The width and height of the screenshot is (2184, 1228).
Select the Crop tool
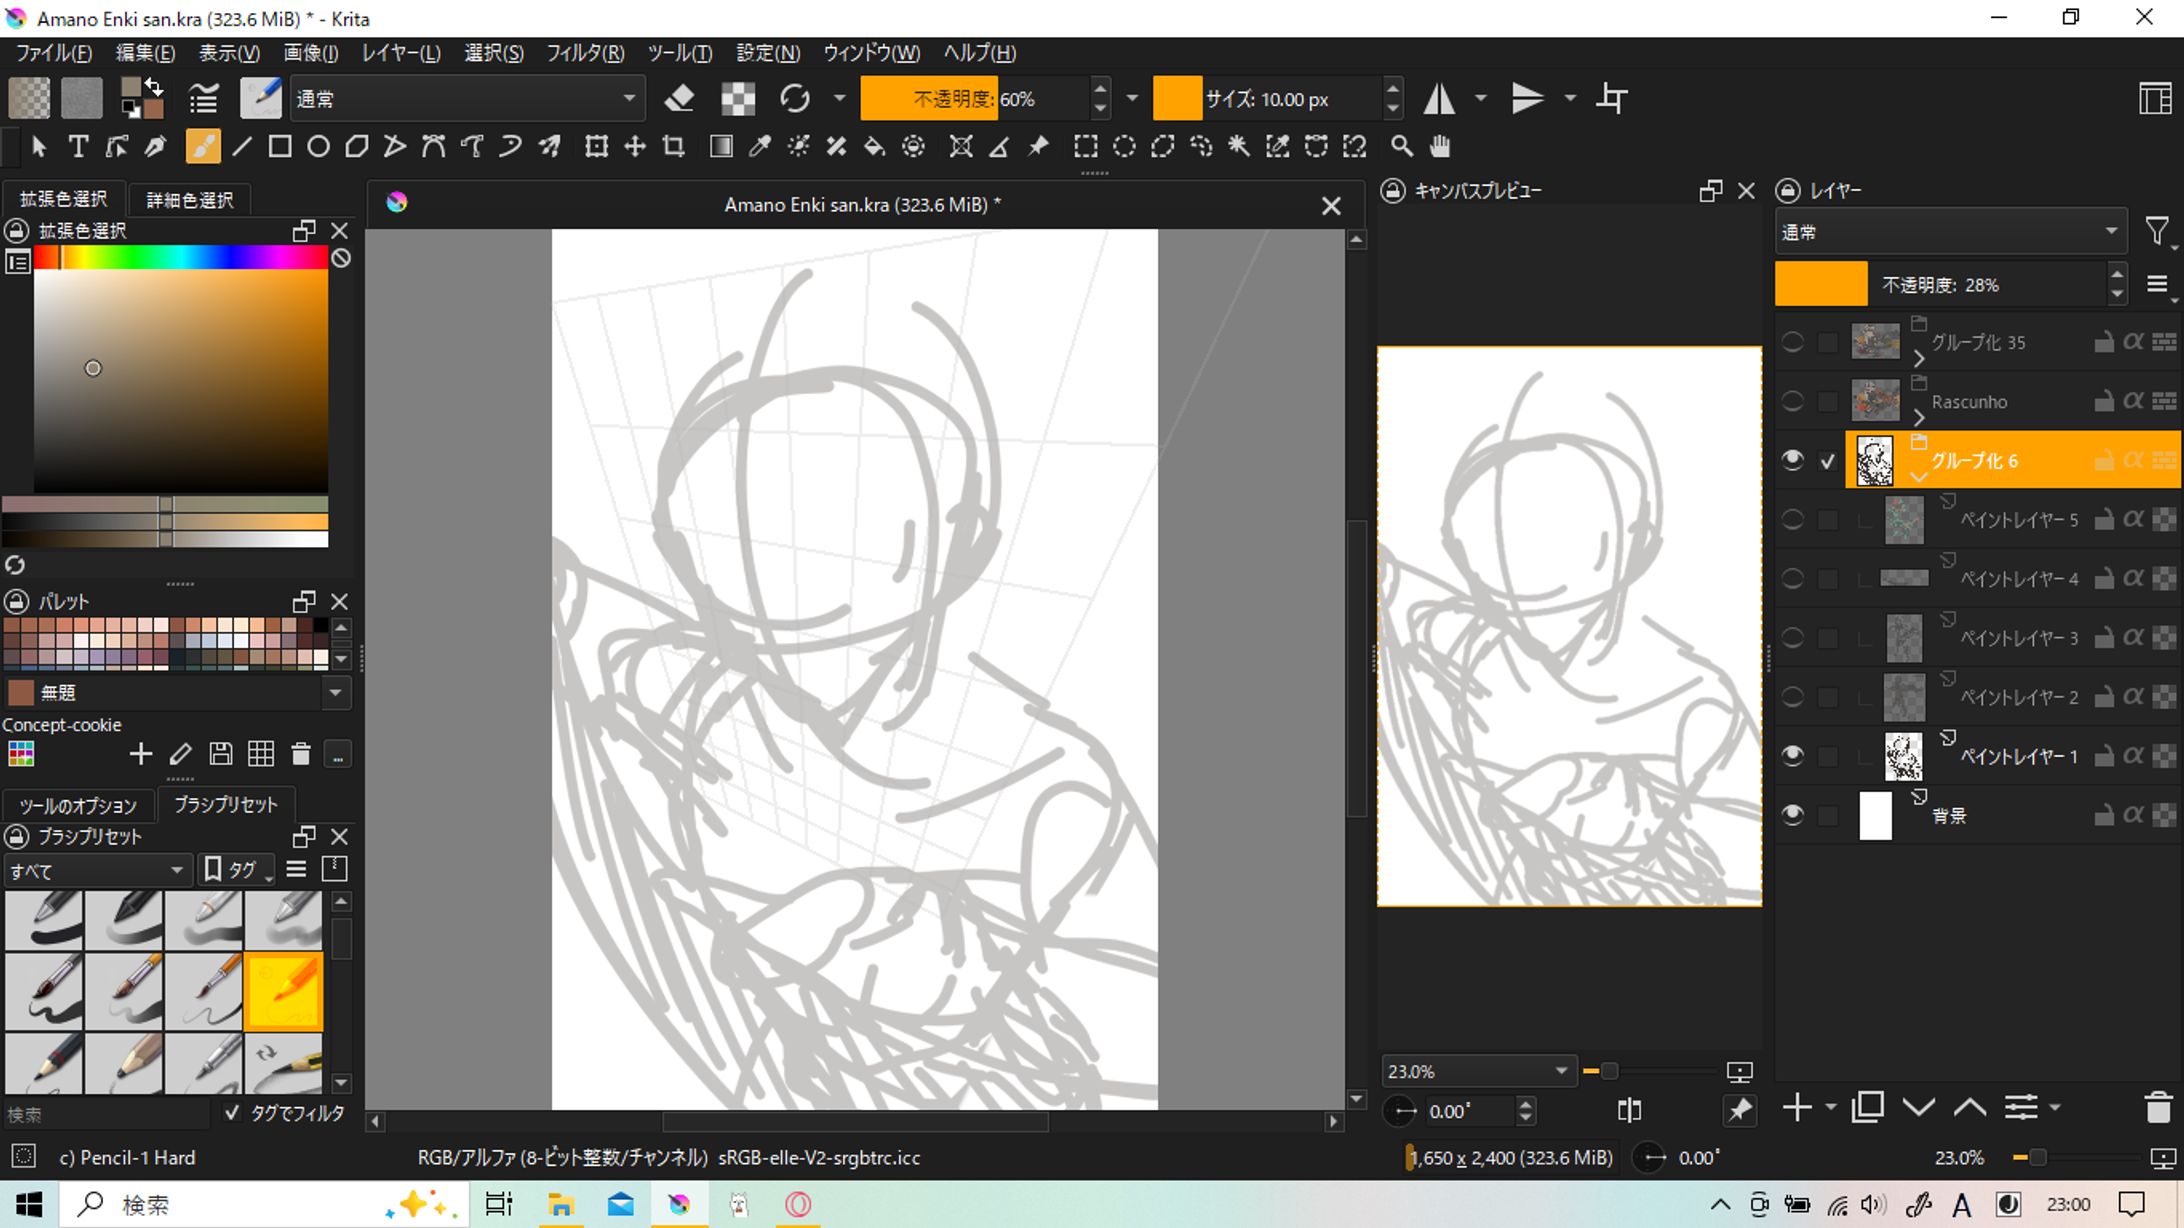674,147
